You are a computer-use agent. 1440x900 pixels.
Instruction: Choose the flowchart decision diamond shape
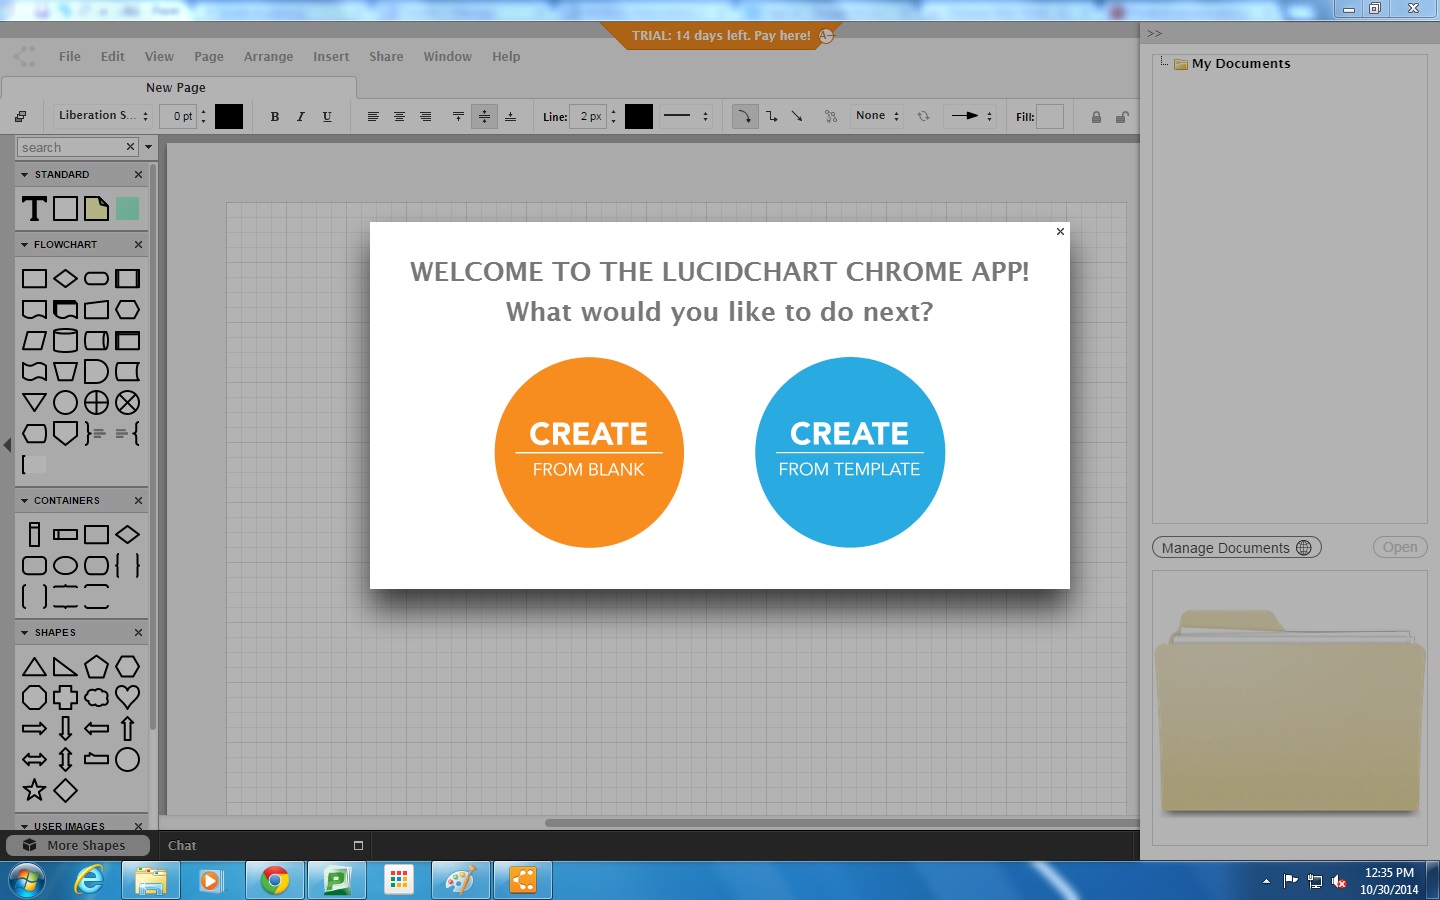(65, 278)
